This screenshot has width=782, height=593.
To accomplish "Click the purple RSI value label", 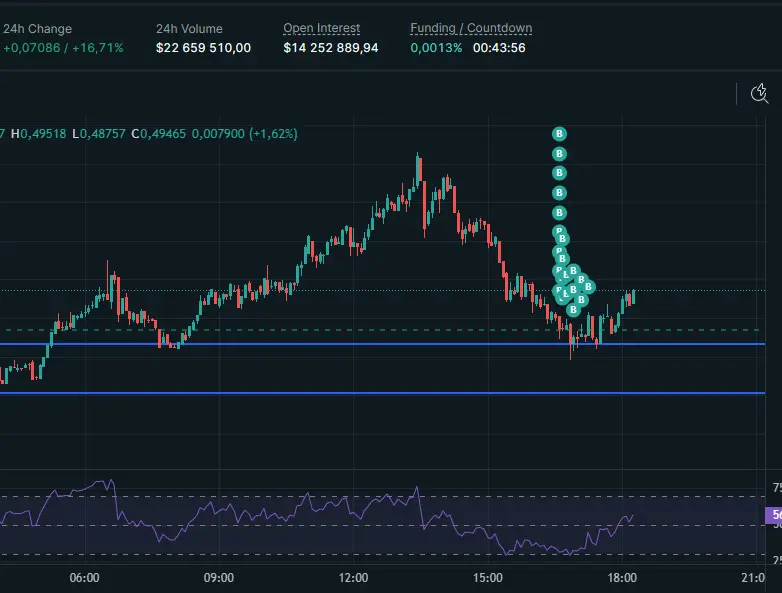I will [774, 515].
